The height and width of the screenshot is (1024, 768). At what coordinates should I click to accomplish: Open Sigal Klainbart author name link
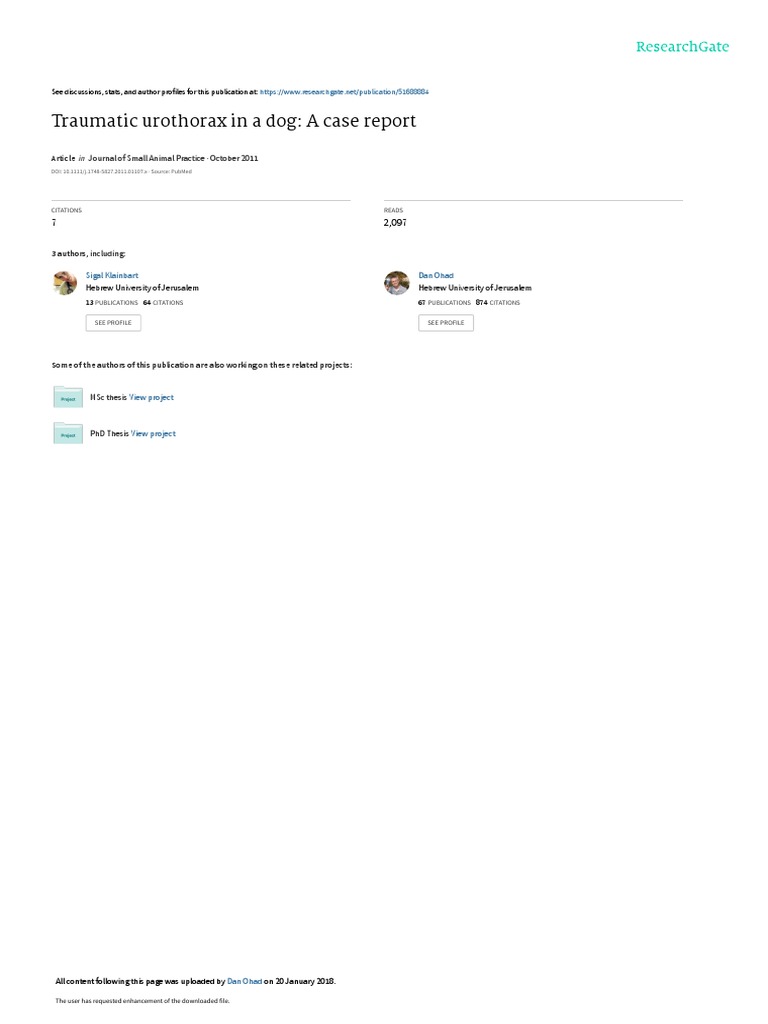pos(112,276)
